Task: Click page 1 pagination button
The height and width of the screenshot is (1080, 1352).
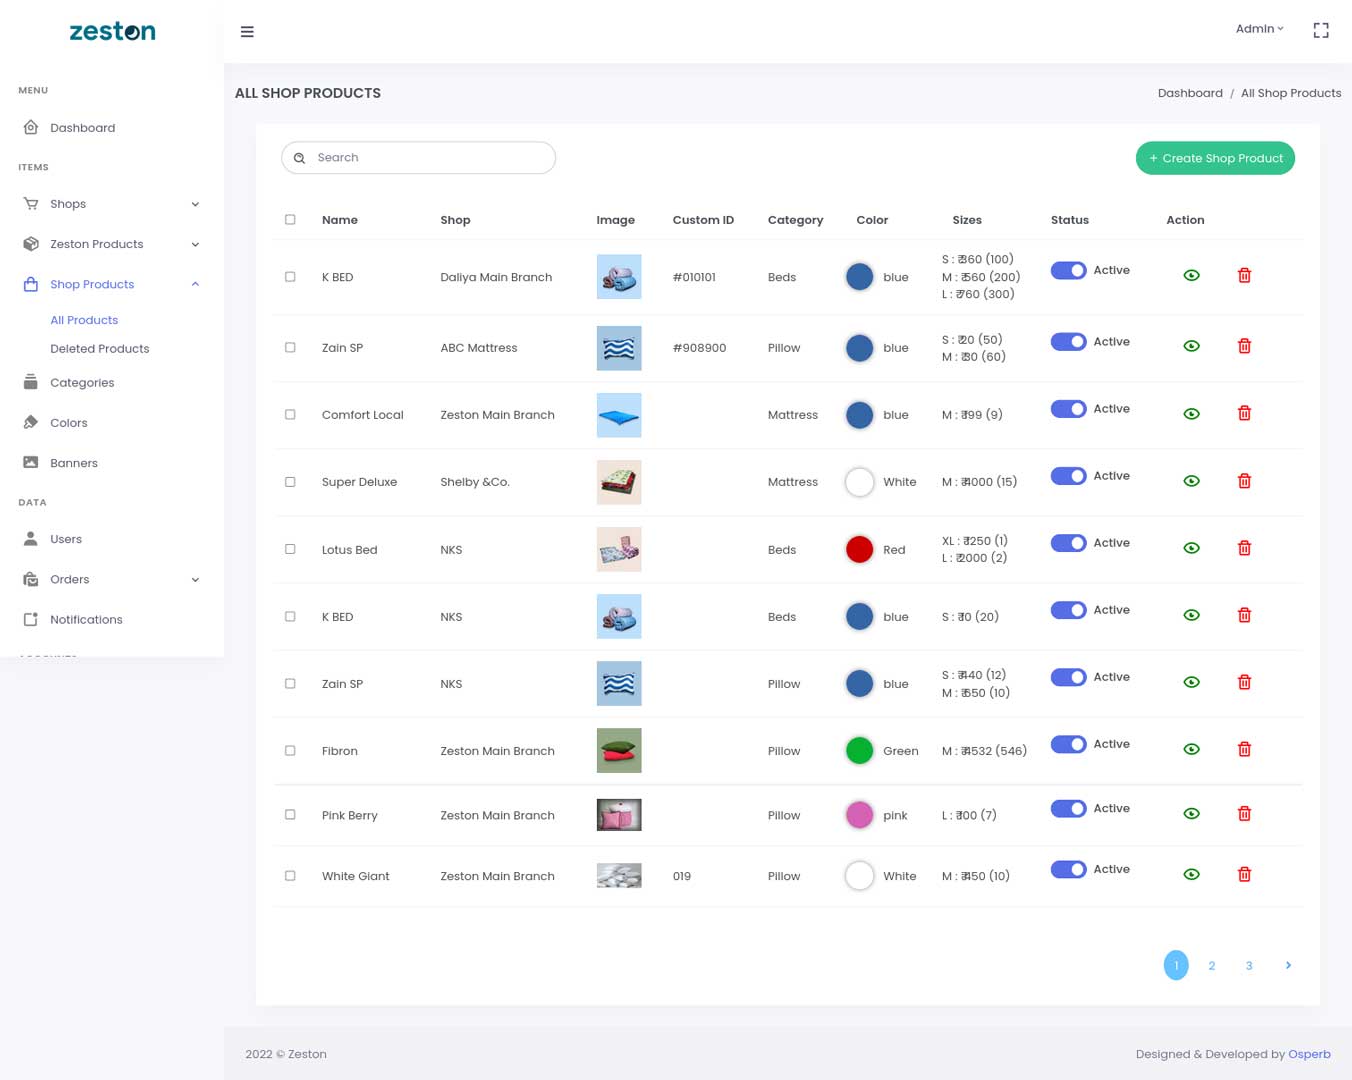Action: click(1176, 965)
